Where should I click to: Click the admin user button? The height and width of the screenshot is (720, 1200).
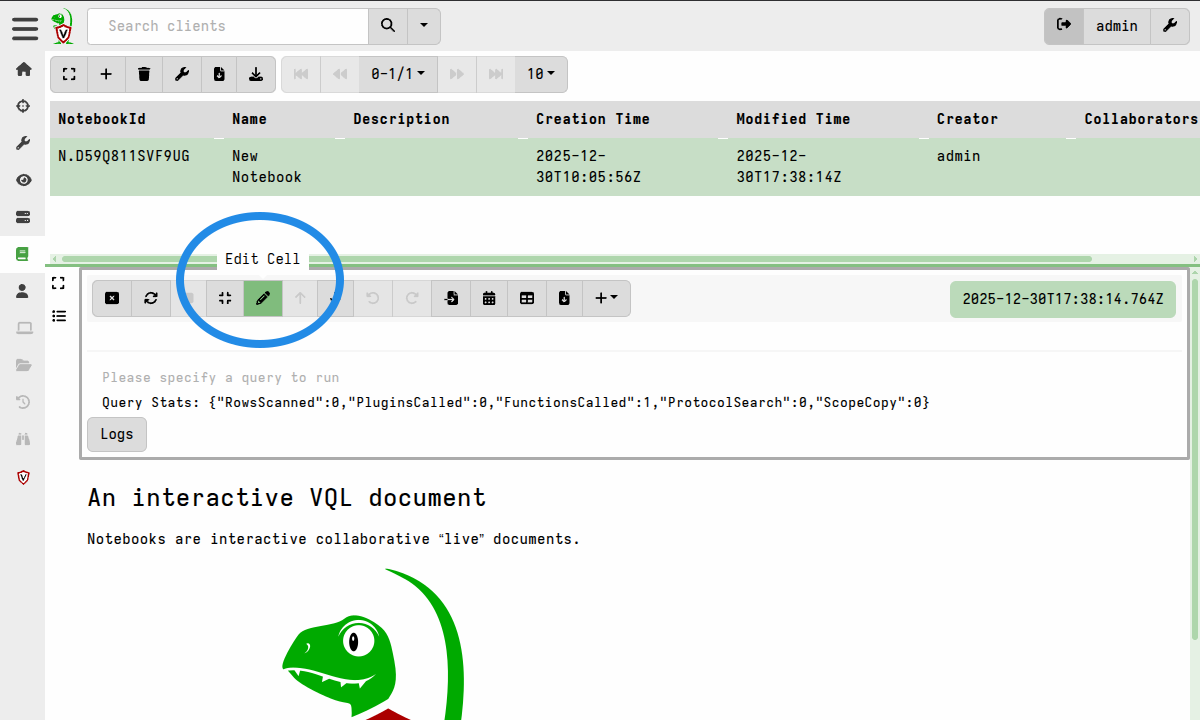point(1116,26)
